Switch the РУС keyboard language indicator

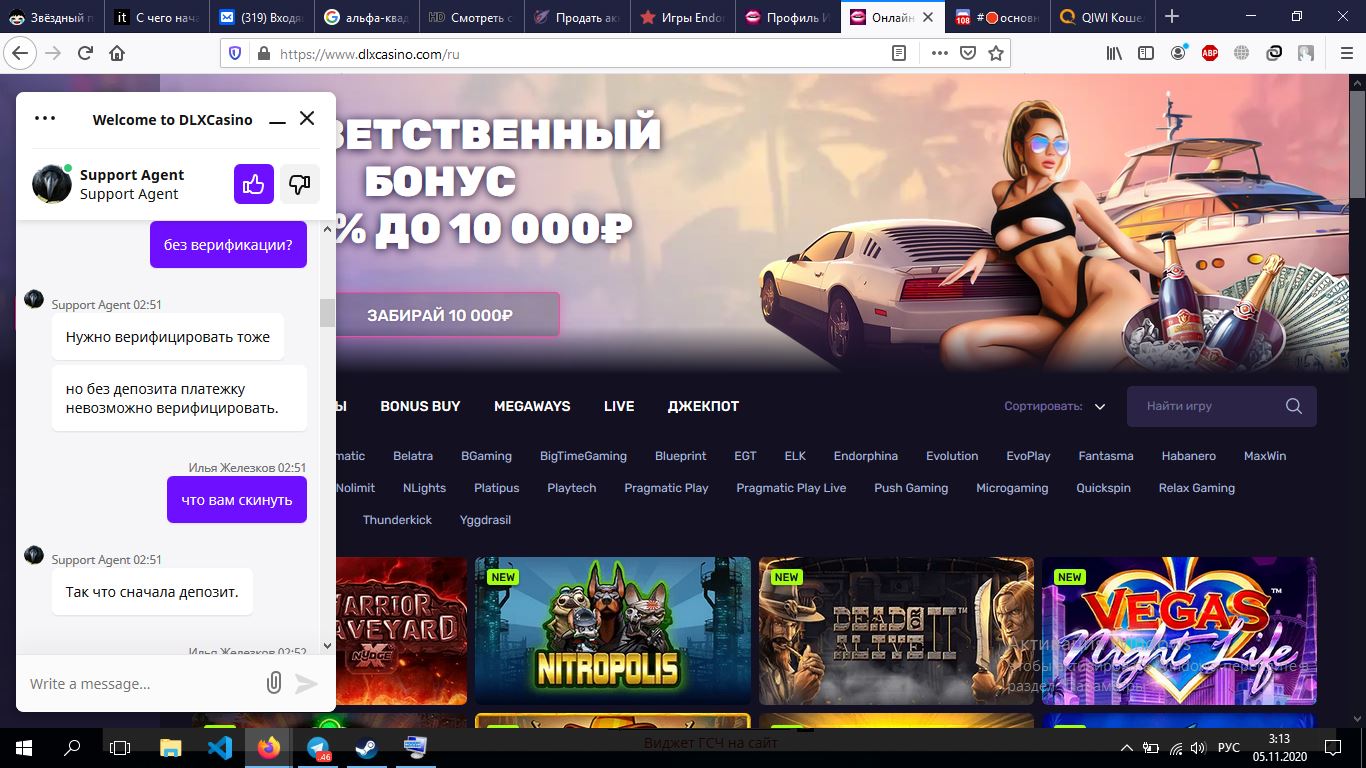(1228, 747)
